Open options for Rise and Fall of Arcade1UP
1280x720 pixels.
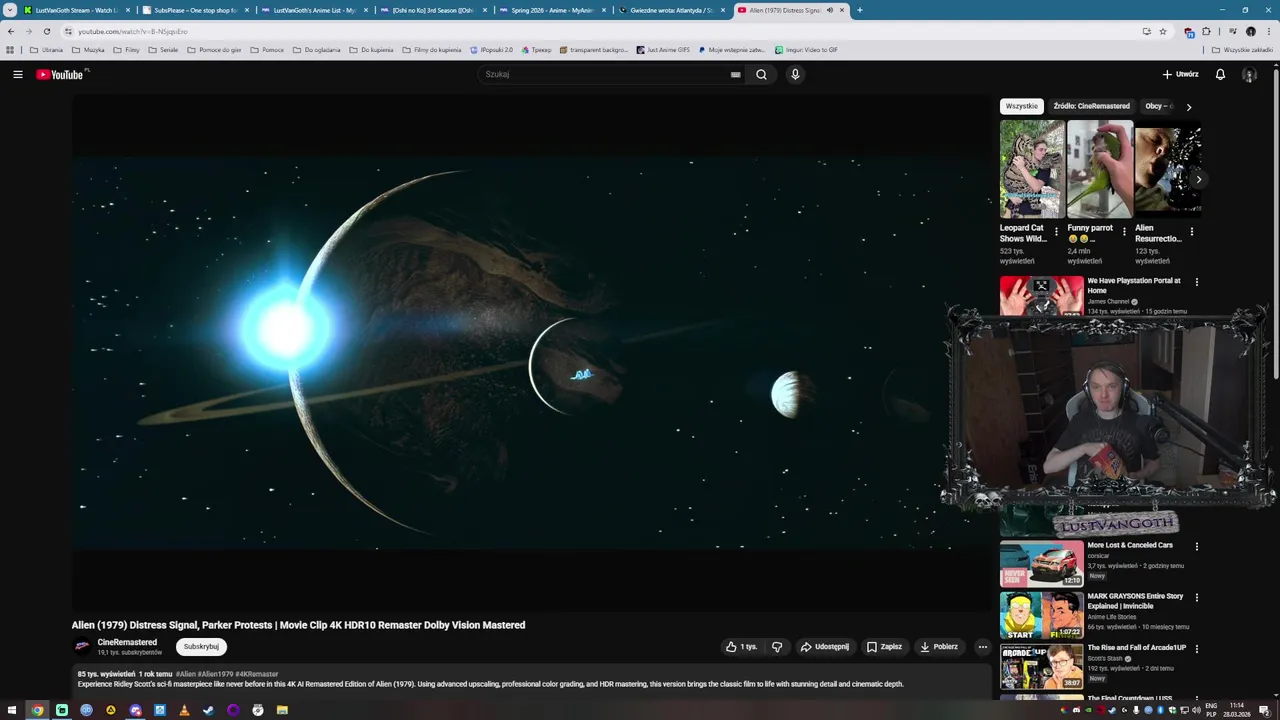click(1196, 649)
